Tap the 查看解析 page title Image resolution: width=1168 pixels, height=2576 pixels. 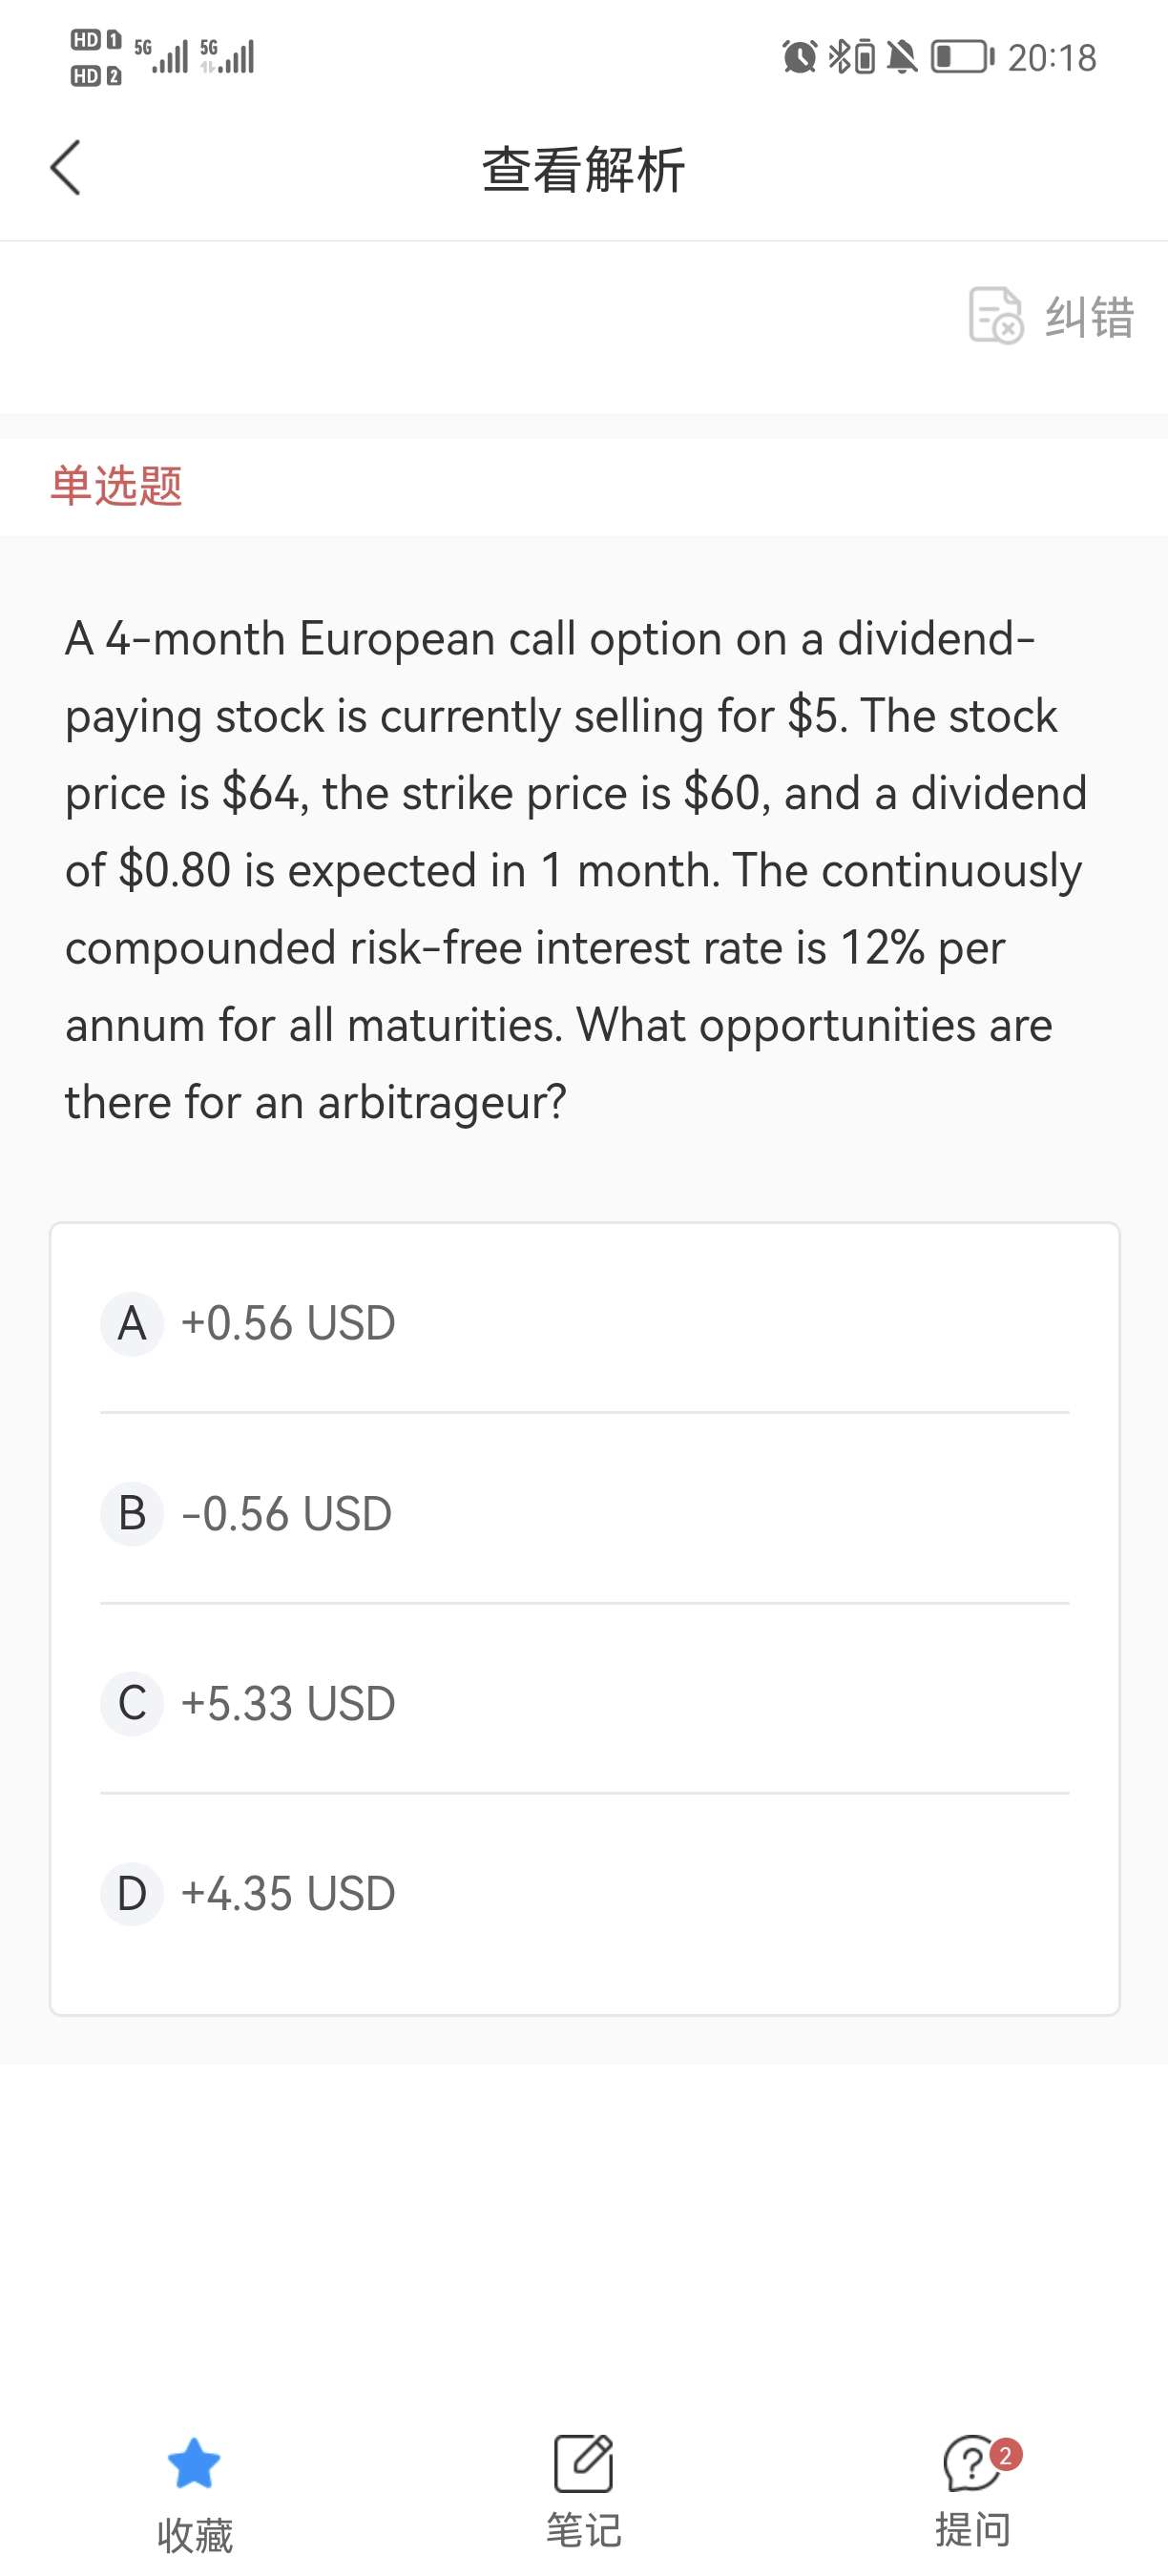pyautogui.click(x=584, y=170)
